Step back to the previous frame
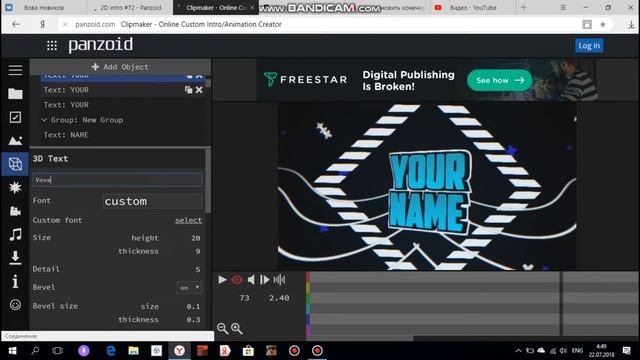 pos(251,280)
